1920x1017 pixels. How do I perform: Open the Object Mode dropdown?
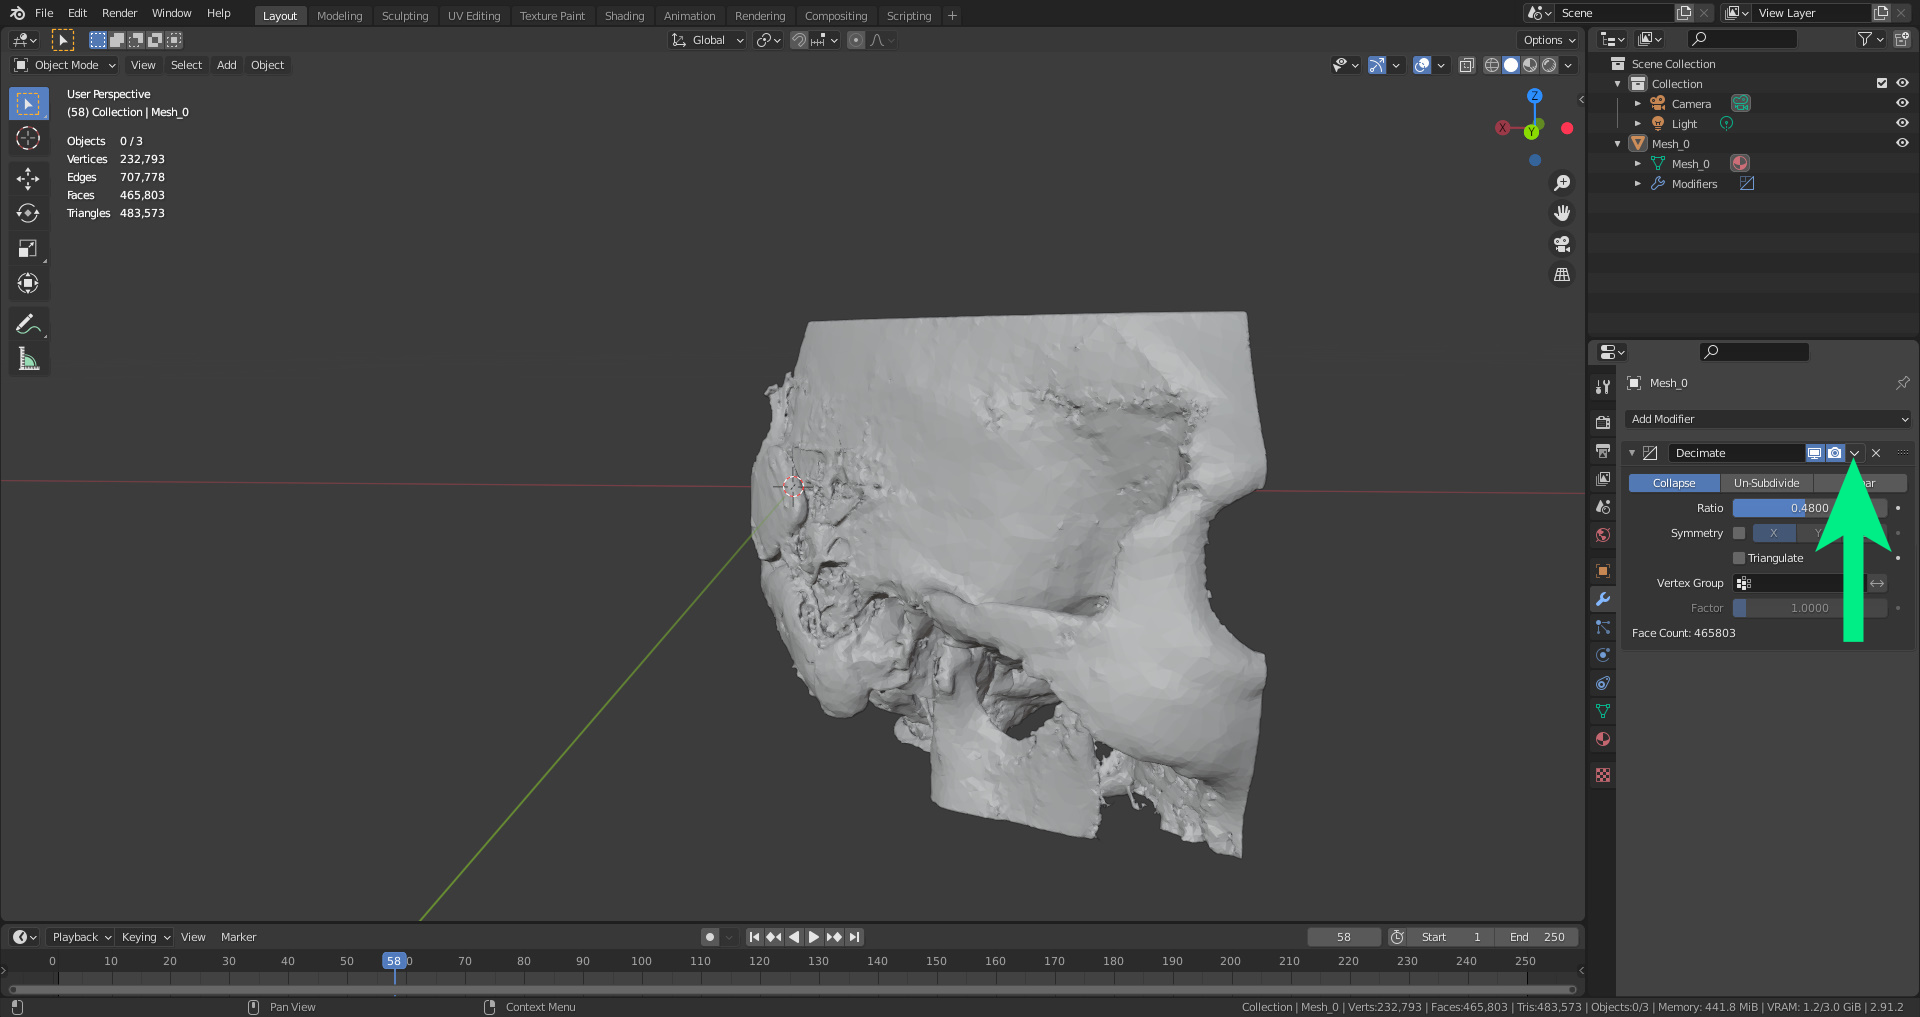(65, 65)
